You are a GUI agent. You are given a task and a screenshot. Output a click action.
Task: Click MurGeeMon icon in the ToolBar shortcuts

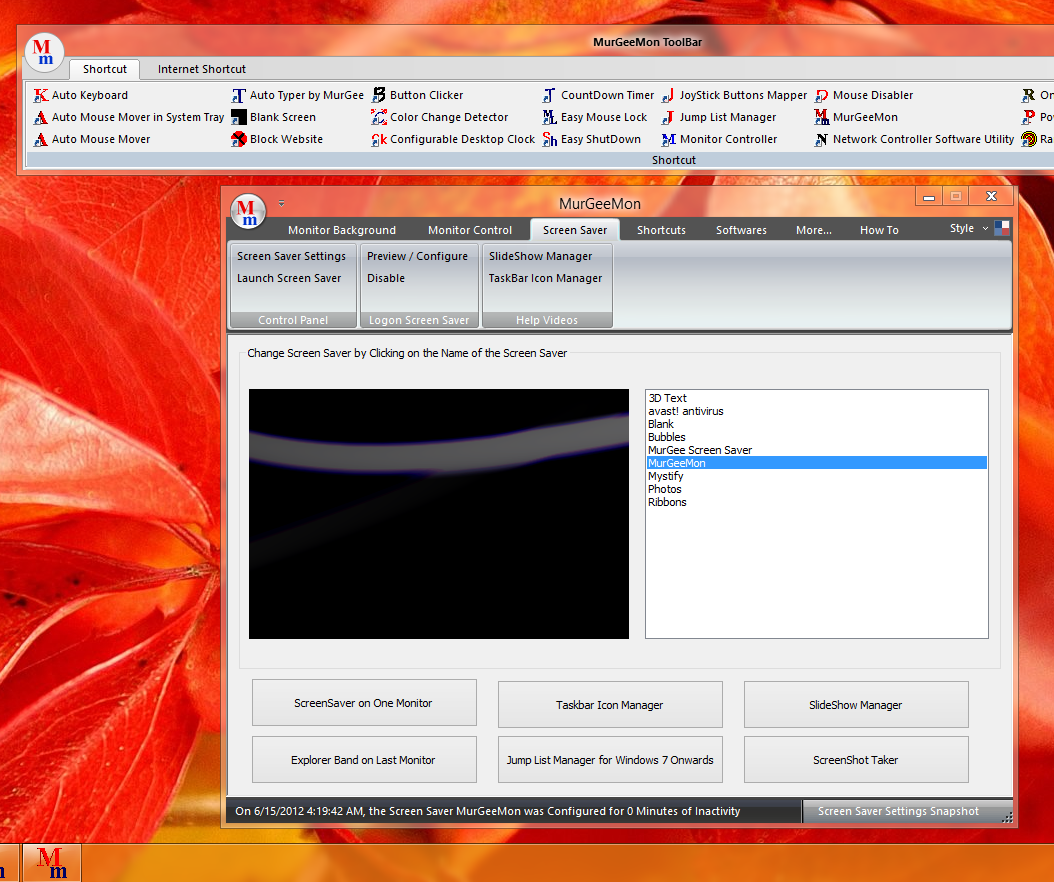click(821, 118)
